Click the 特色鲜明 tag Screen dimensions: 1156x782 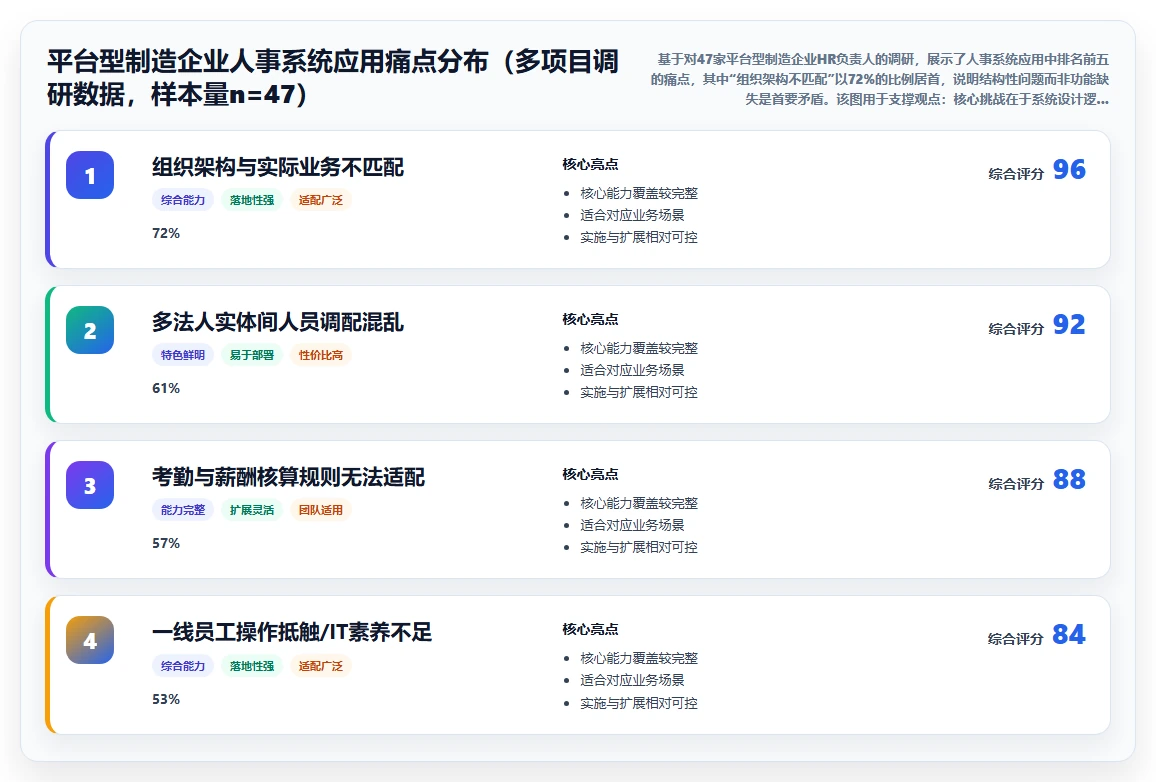click(x=183, y=355)
